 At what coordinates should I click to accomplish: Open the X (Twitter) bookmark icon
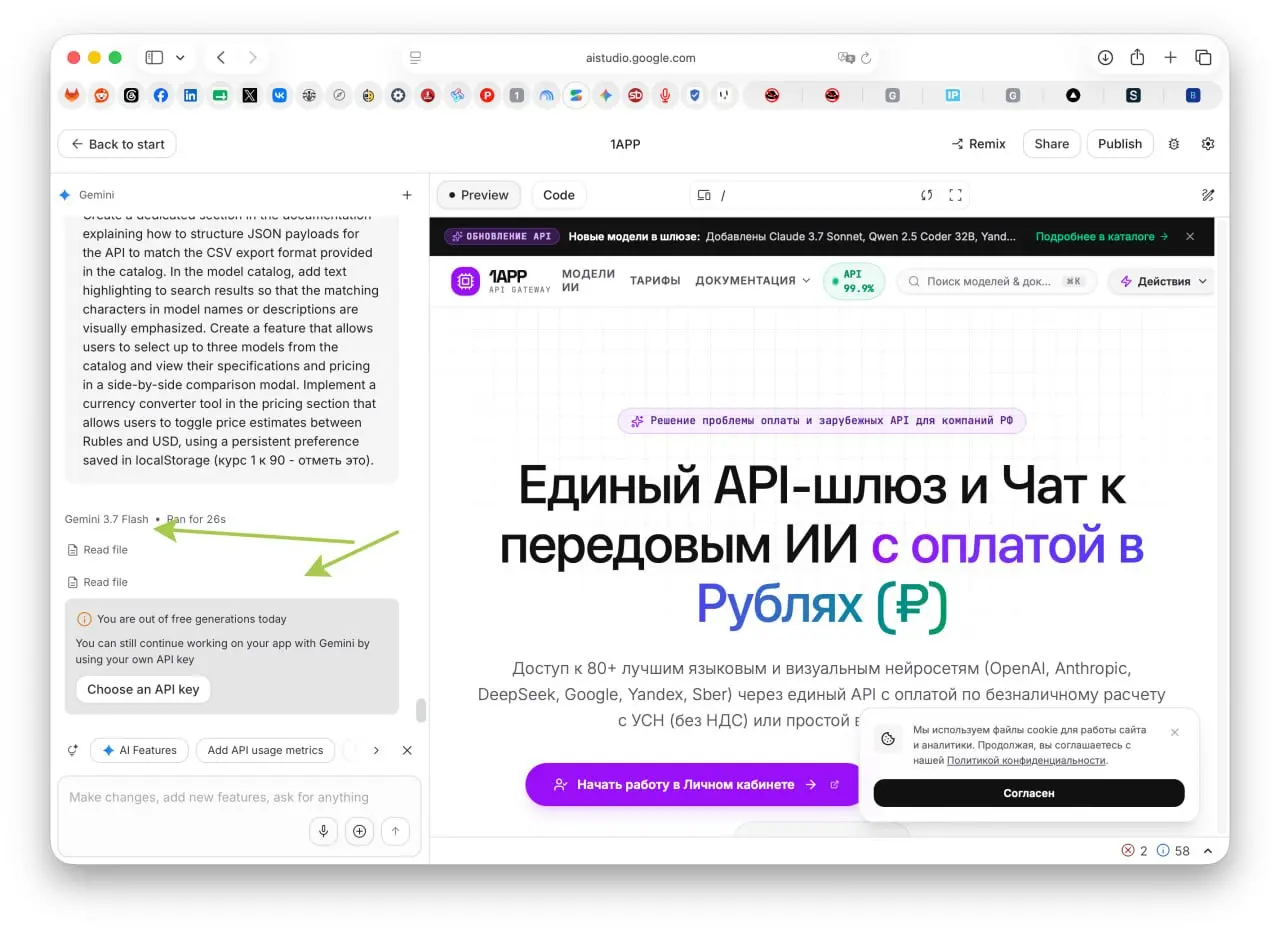pyautogui.click(x=250, y=96)
